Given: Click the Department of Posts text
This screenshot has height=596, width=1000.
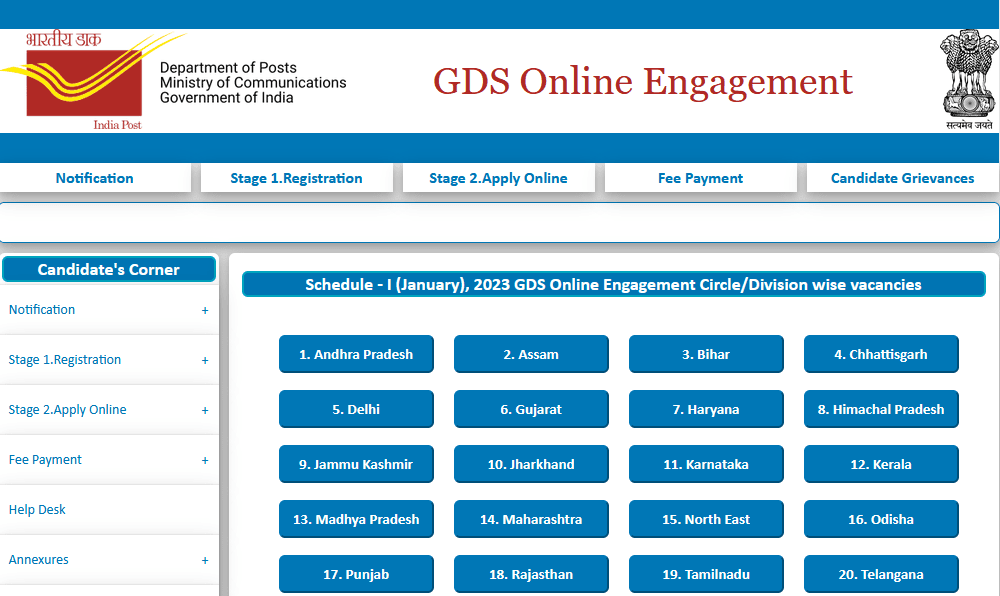Looking at the screenshot, I should tap(228, 68).
